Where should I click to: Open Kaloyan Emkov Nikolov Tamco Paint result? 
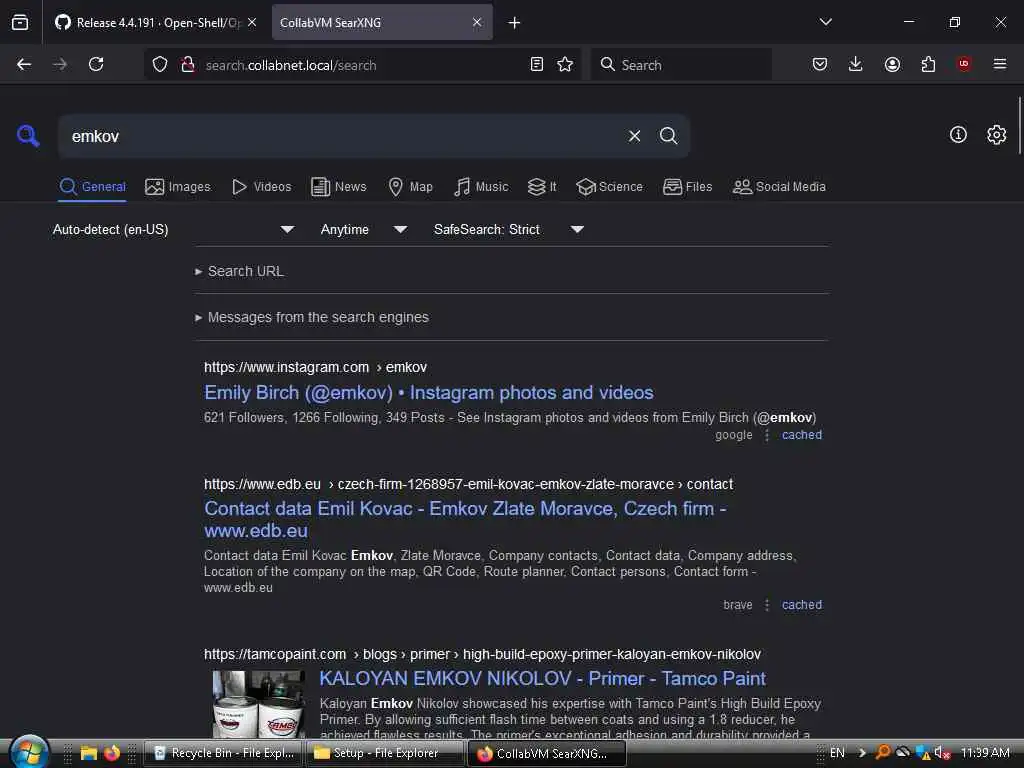coord(542,679)
